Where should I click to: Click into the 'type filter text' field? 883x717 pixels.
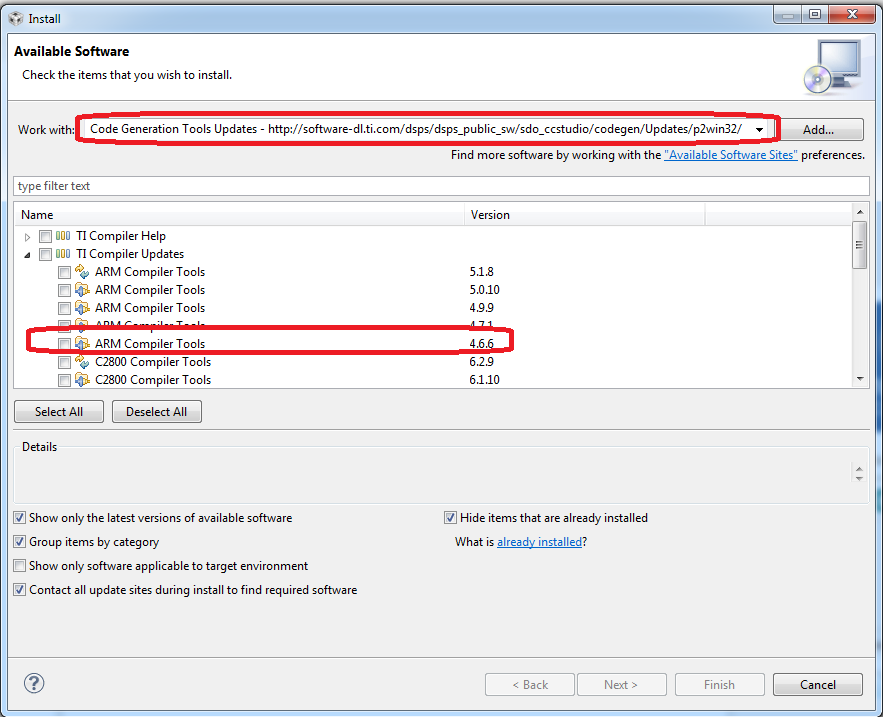pyautogui.click(x=441, y=186)
